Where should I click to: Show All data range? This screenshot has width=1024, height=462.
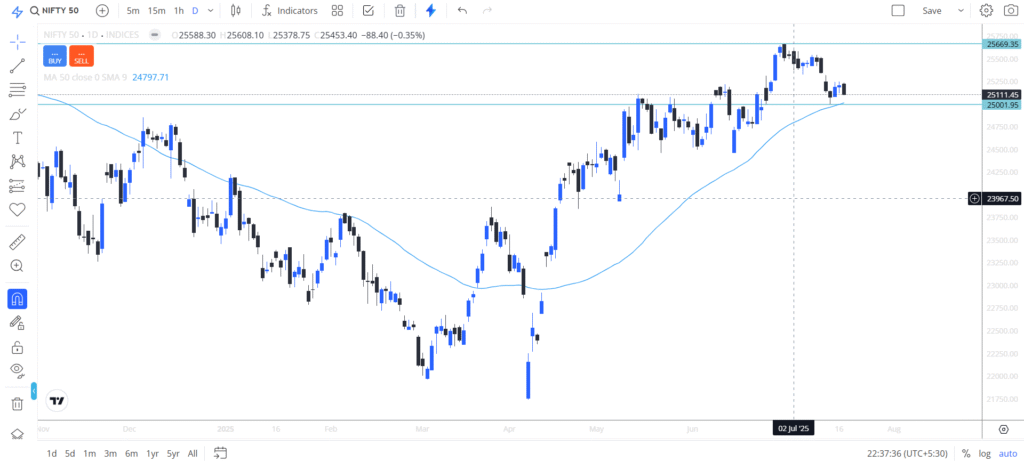[193, 453]
